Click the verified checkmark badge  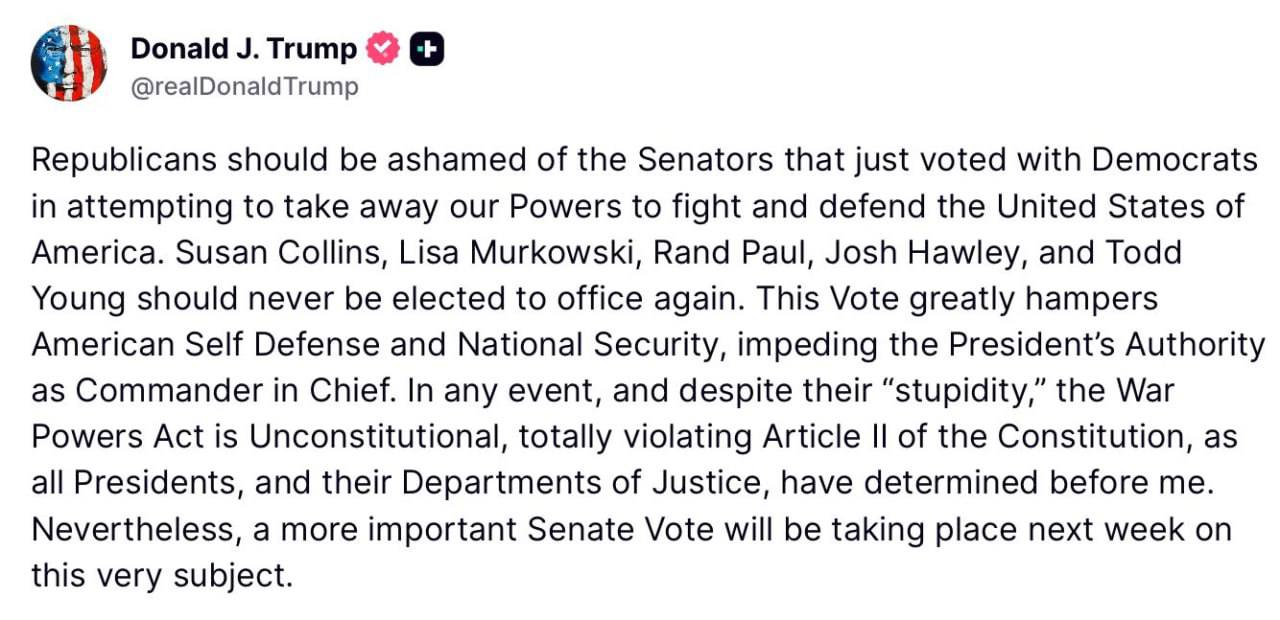click(x=385, y=49)
